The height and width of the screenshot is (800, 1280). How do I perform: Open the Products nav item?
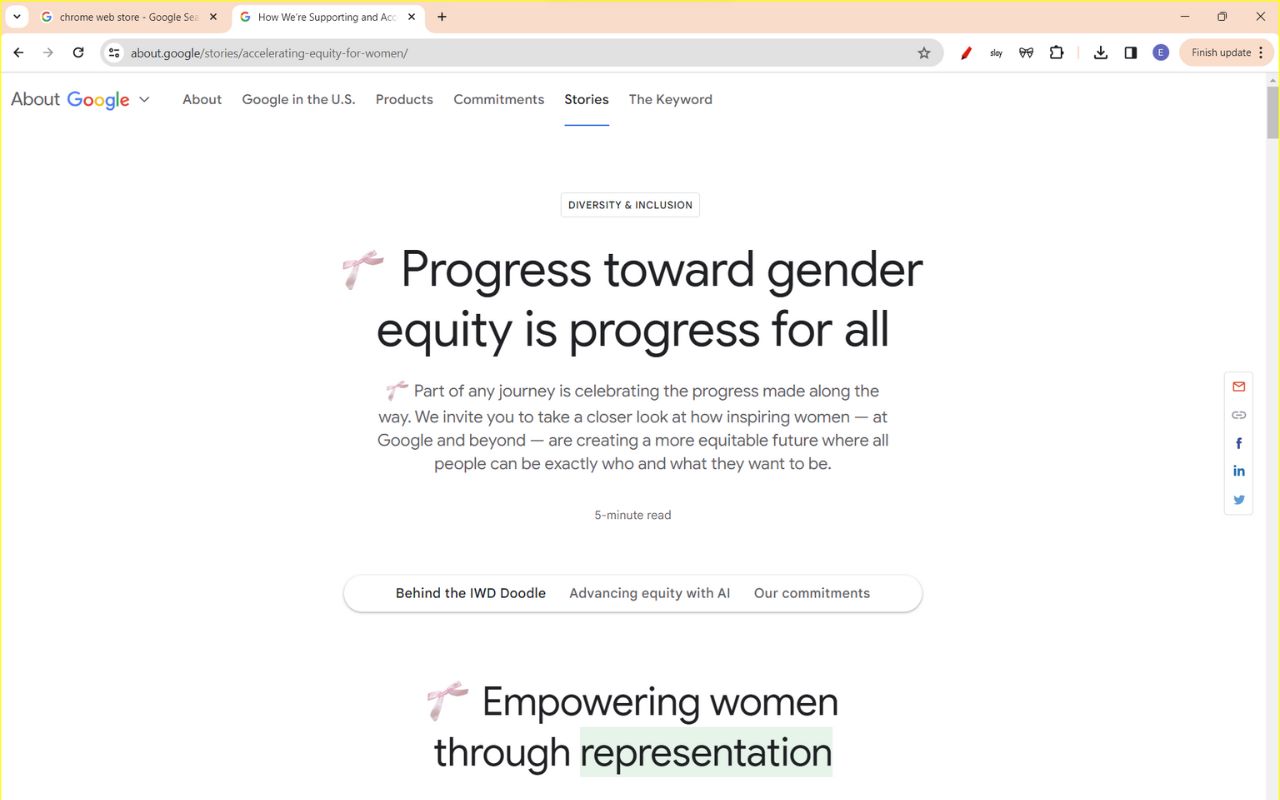pos(404,99)
